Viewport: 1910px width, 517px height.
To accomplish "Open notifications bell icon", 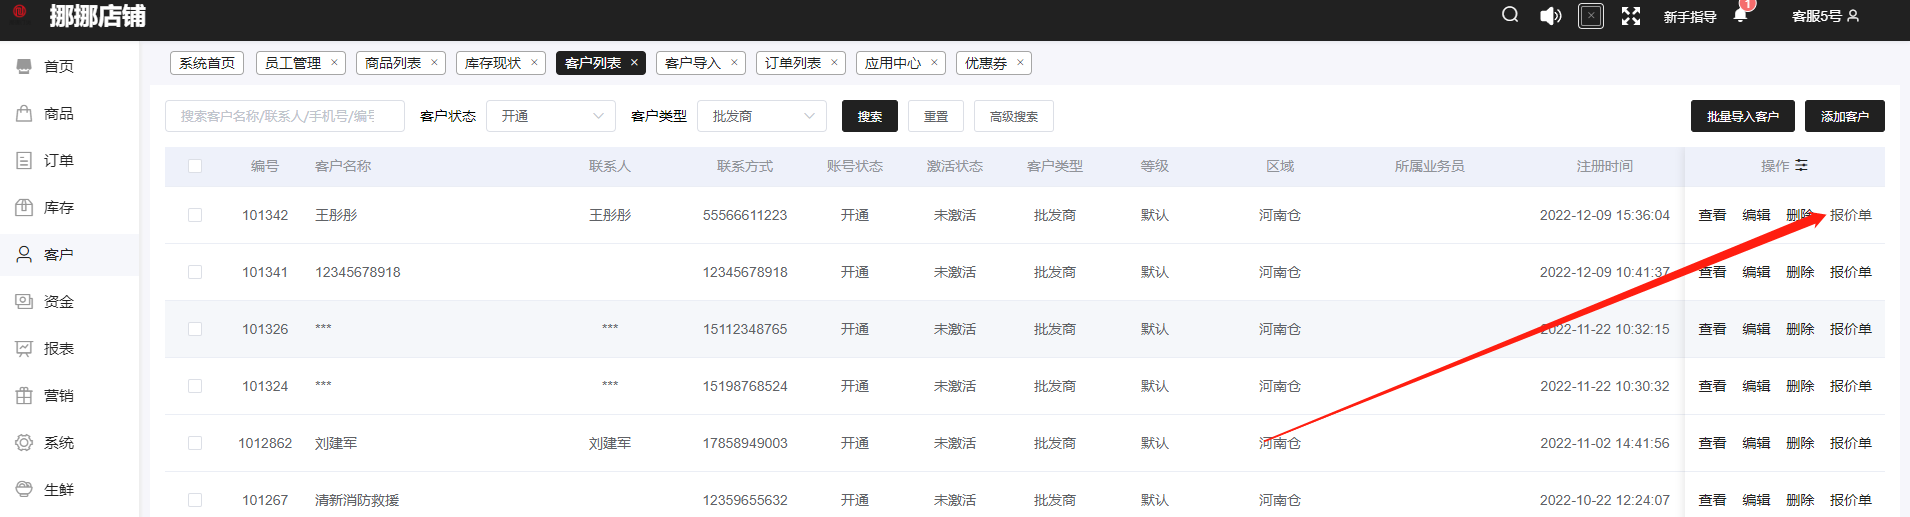I will click(1740, 15).
